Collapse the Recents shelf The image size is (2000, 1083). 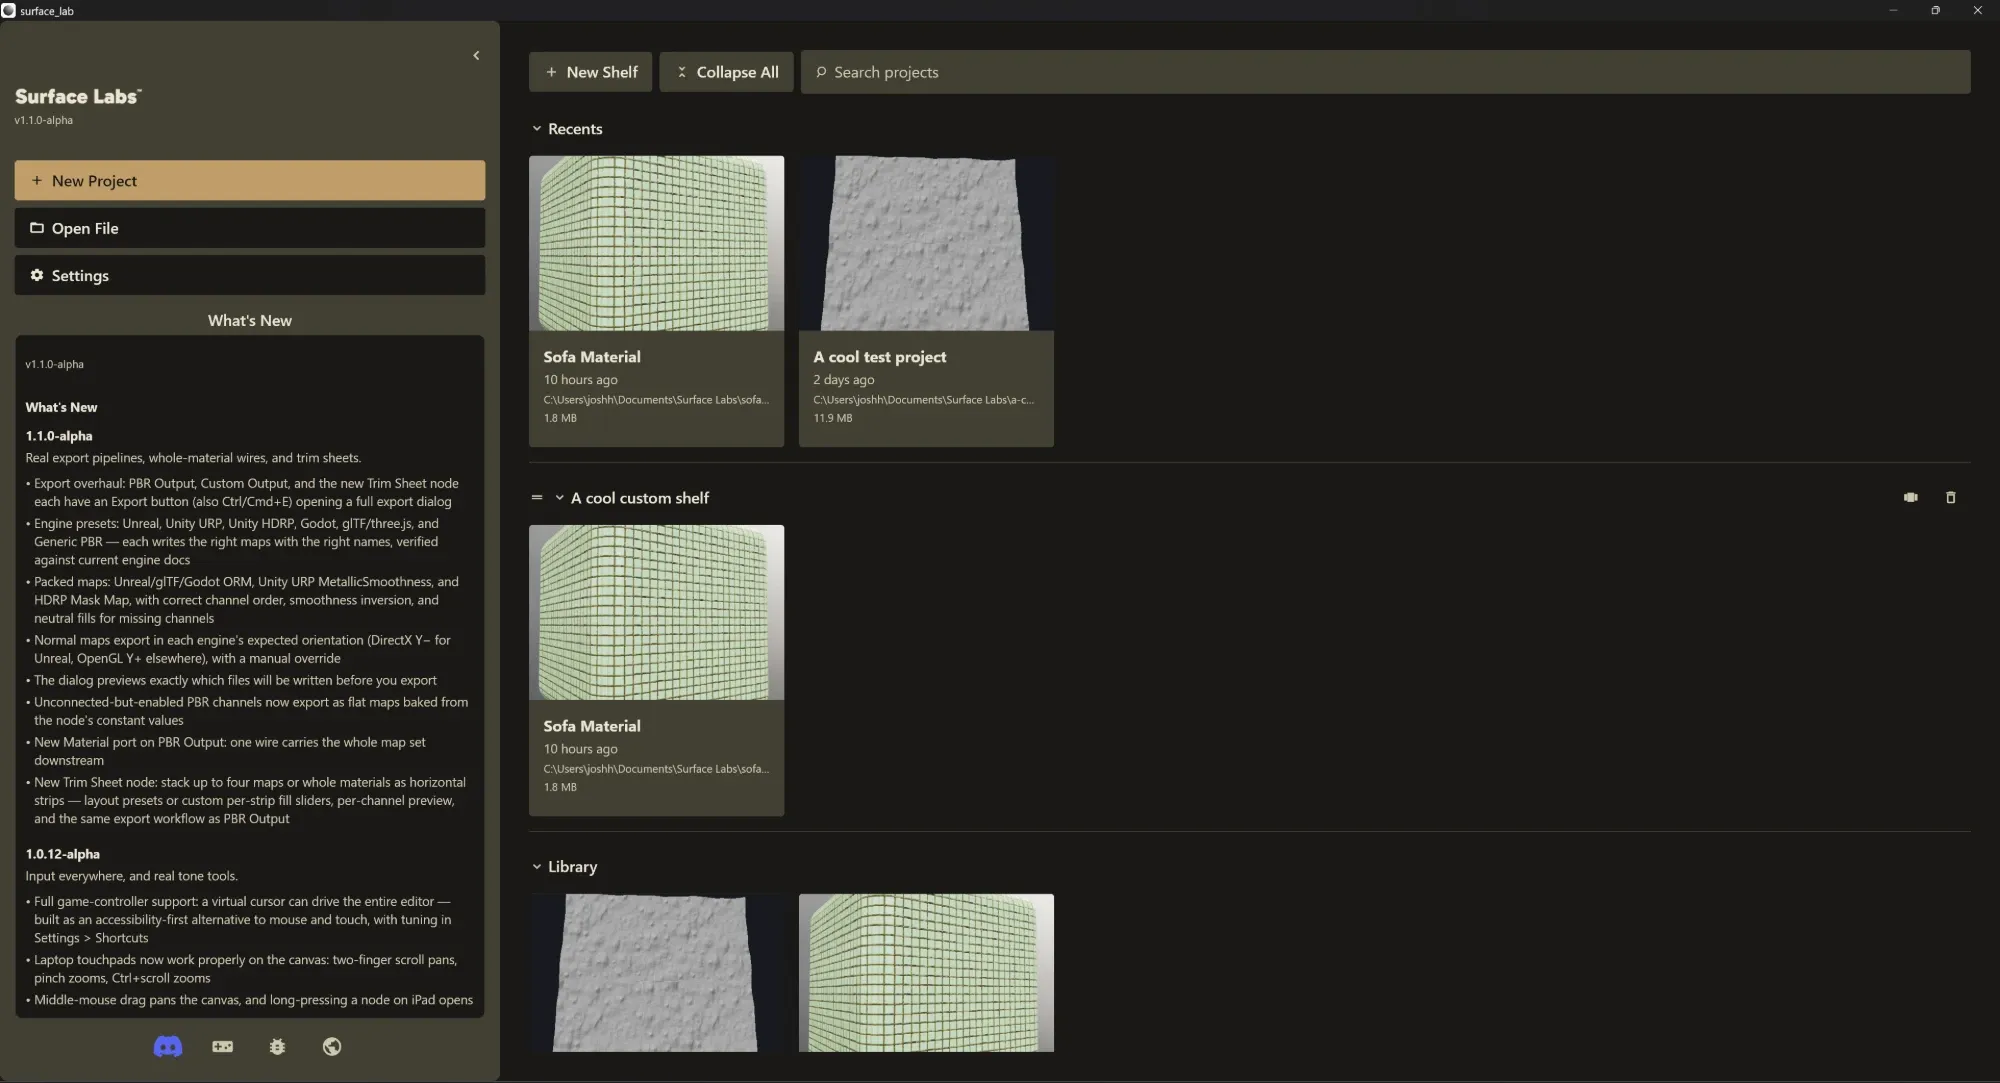[537, 129]
